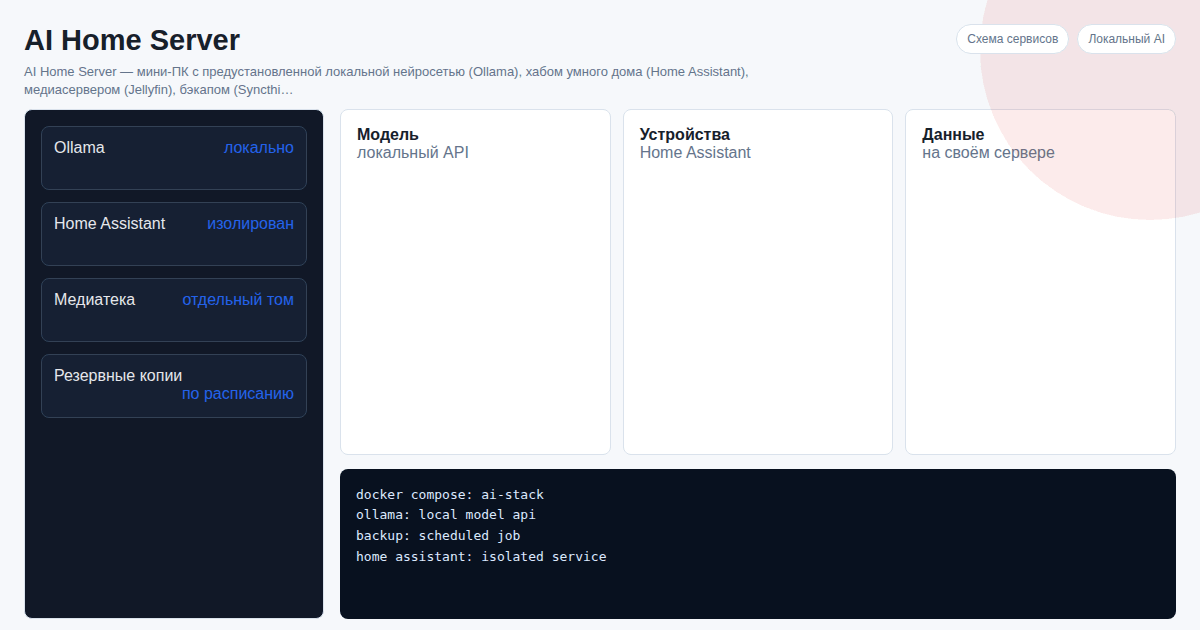Select the Медиатека service card

click(x=174, y=310)
